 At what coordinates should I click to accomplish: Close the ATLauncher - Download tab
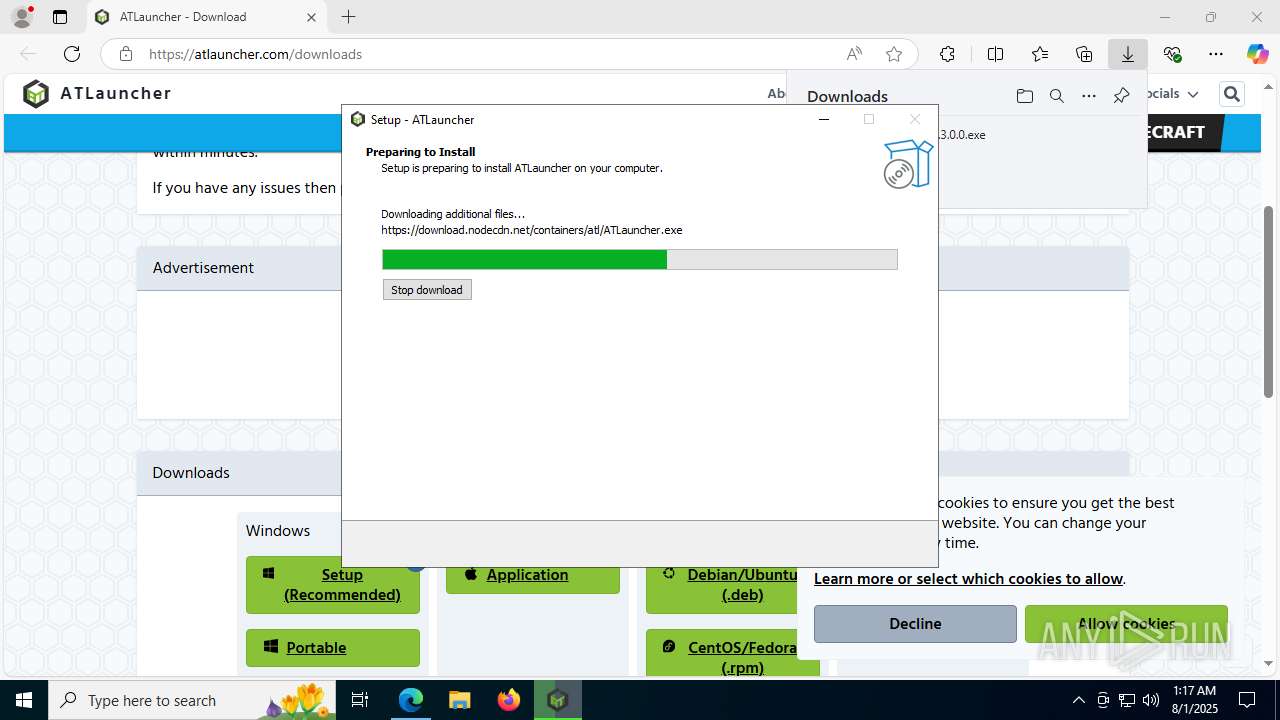click(311, 17)
